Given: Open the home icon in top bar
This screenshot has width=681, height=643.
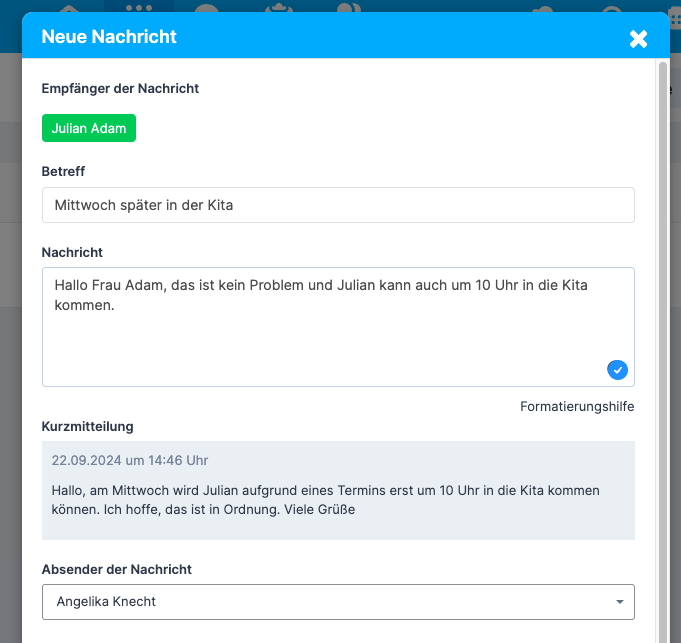Looking at the screenshot, I should (69, 7).
